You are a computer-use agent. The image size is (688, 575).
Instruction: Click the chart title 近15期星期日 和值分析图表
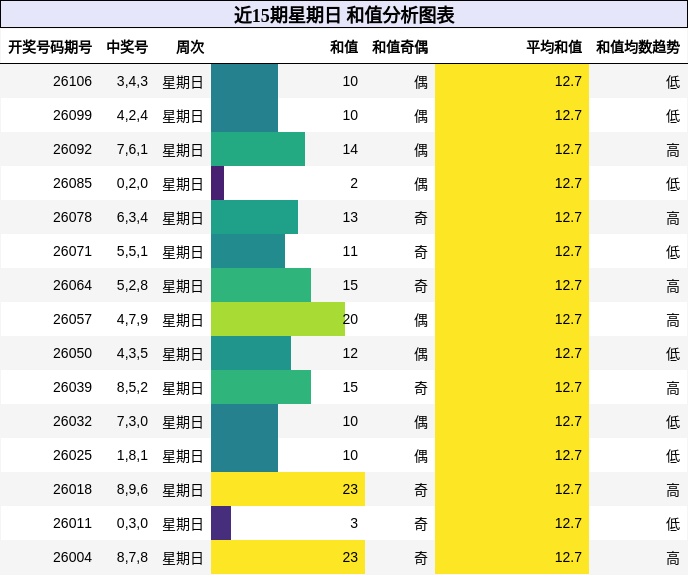pyautogui.click(x=344, y=15)
